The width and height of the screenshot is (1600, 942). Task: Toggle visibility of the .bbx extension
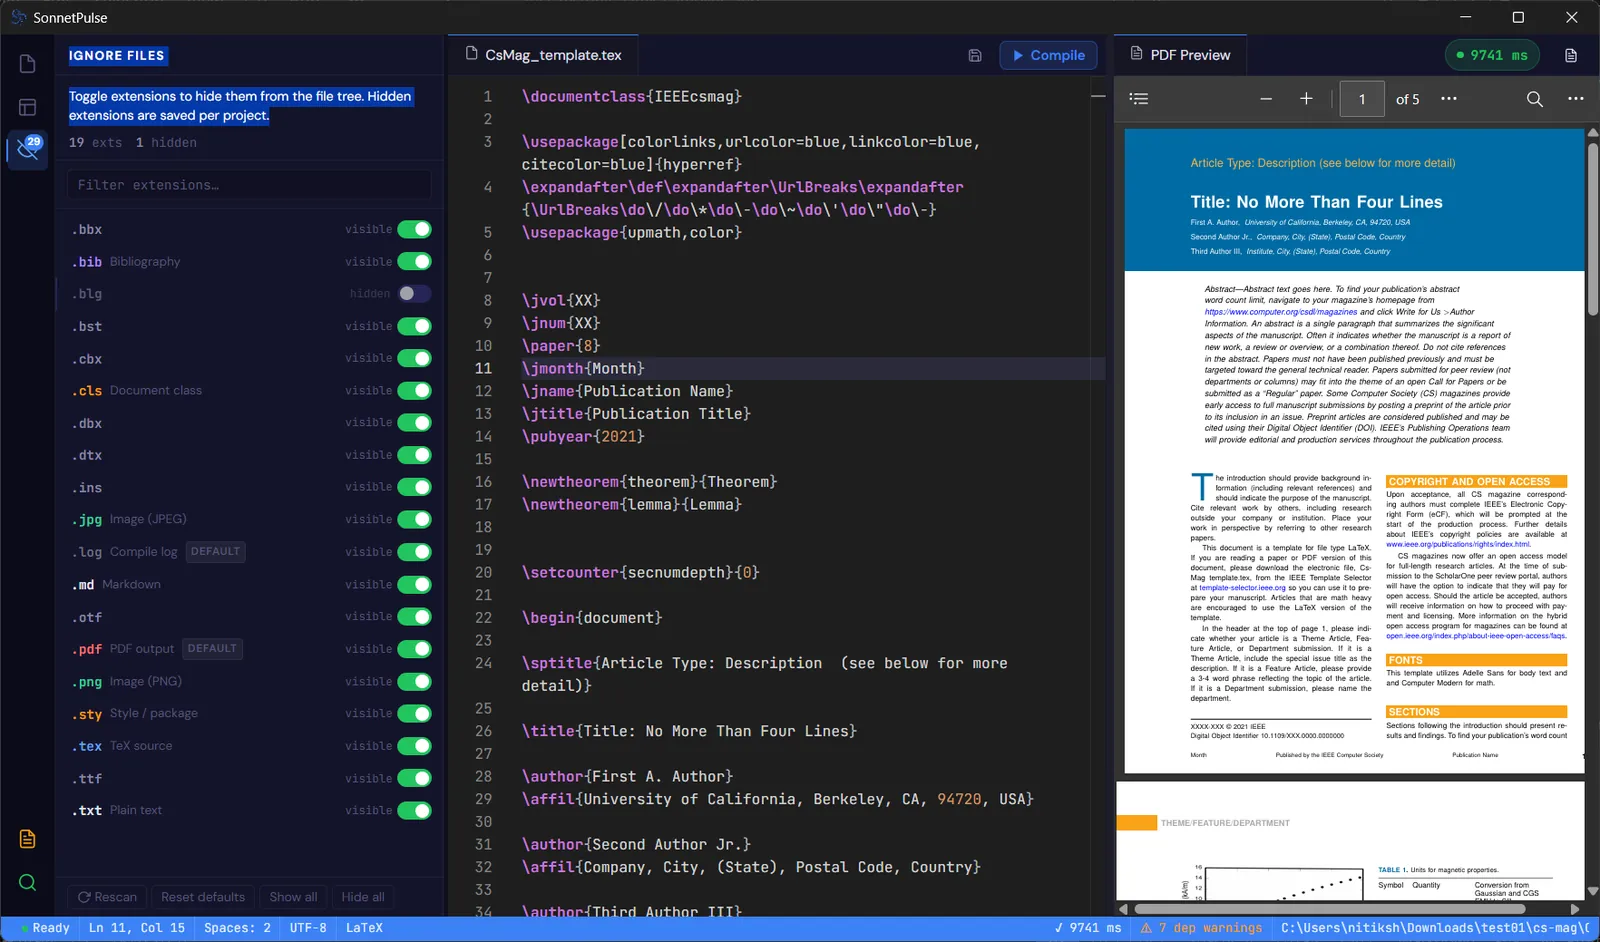point(414,230)
